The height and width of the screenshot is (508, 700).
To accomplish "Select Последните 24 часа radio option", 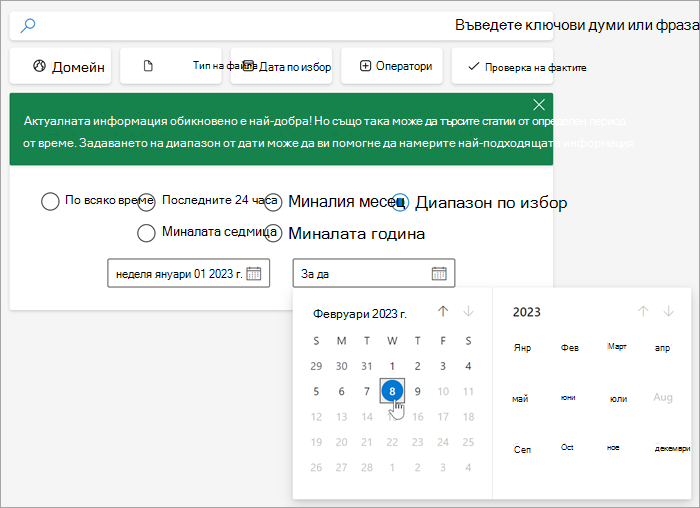I will (x=146, y=202).
